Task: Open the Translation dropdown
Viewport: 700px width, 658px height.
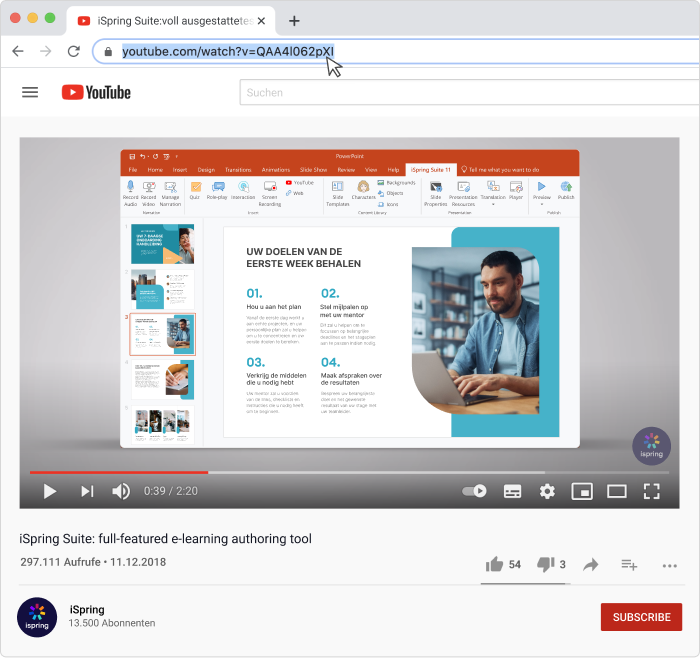Action: pyautogui.click(x=493, y=192)
